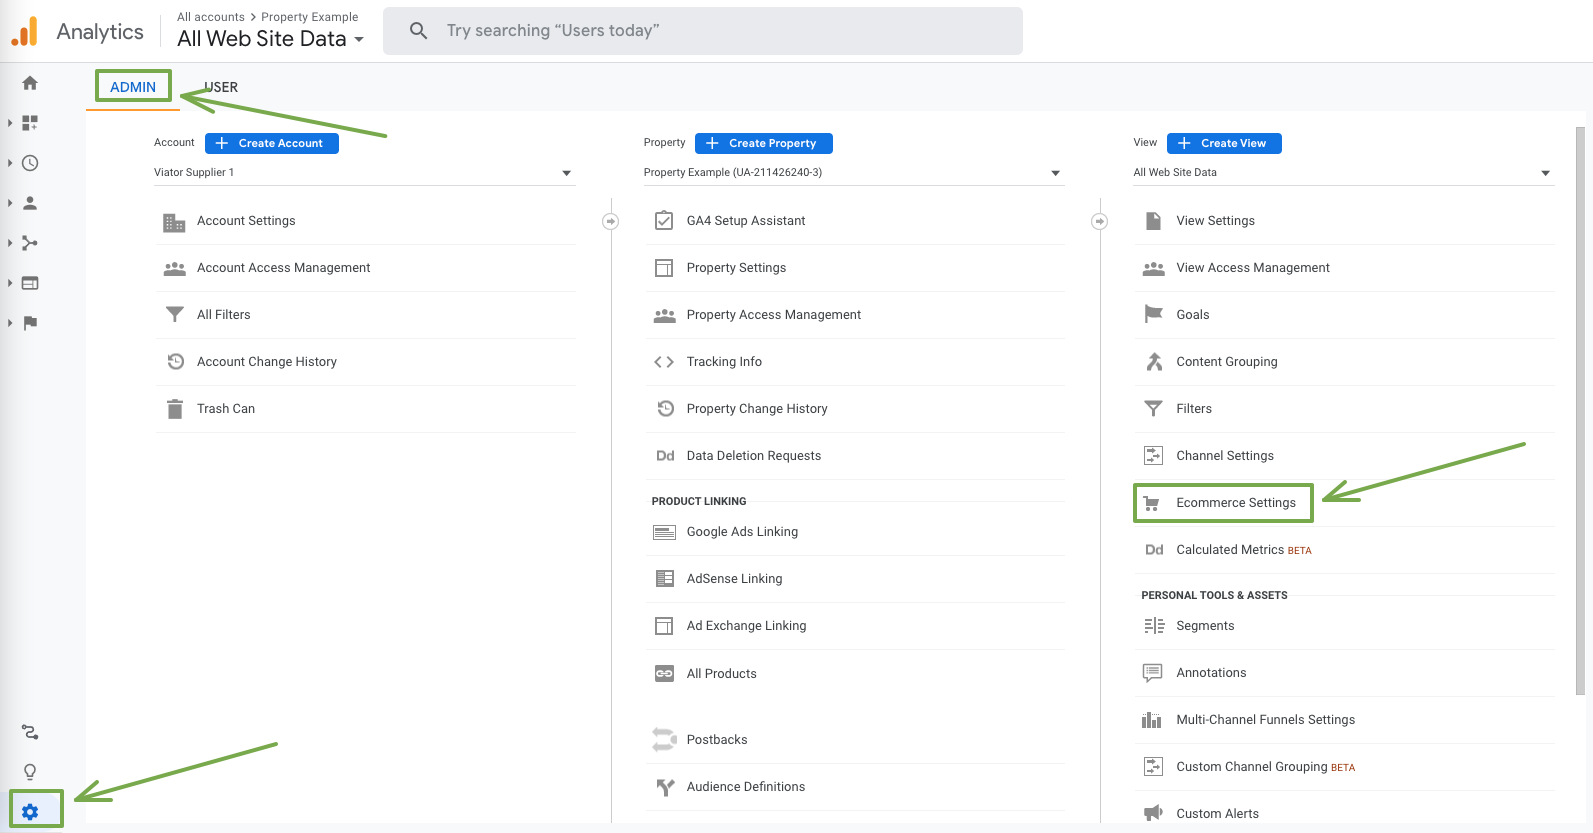Click the Tracking Info code icon
Image resolution: width=1593 pixels, height=833 pixels.
[x=664, y=362]
